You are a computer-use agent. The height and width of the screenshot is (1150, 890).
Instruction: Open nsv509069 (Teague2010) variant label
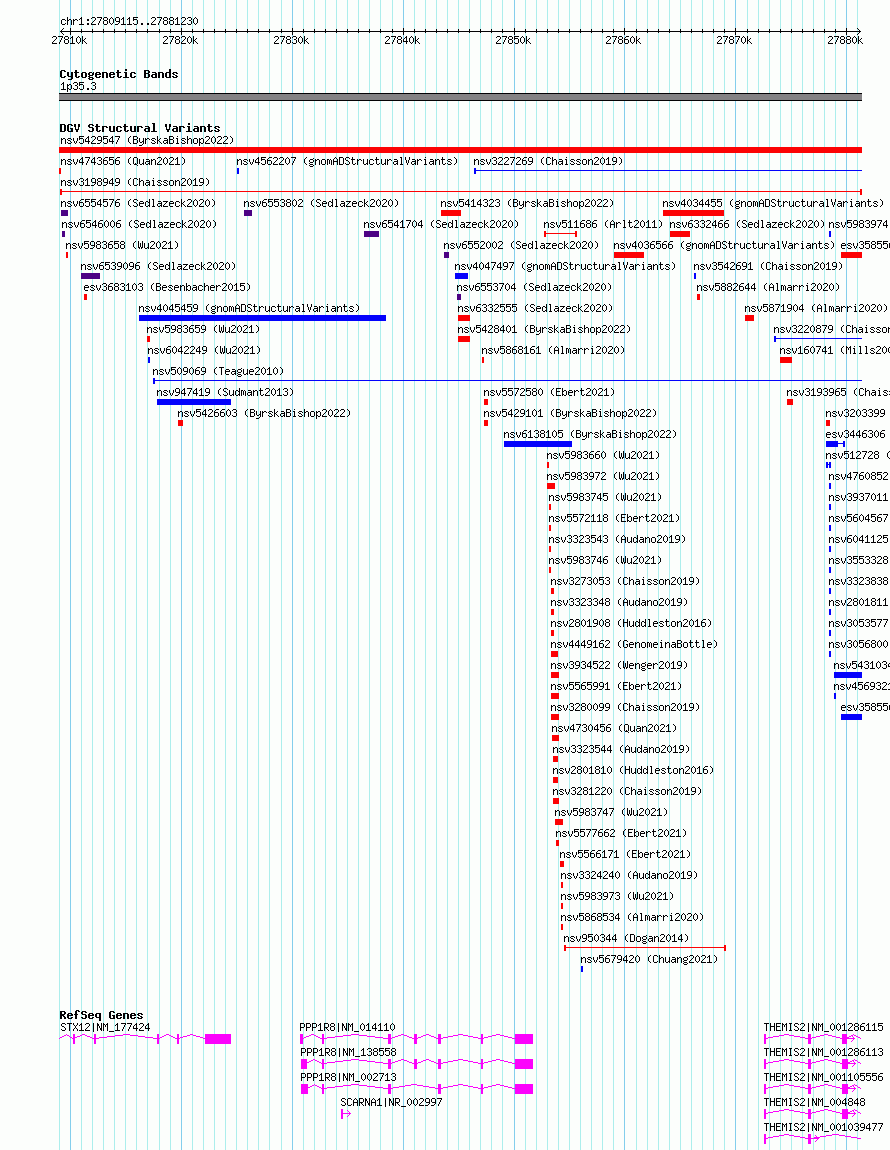tap(218, 371)
